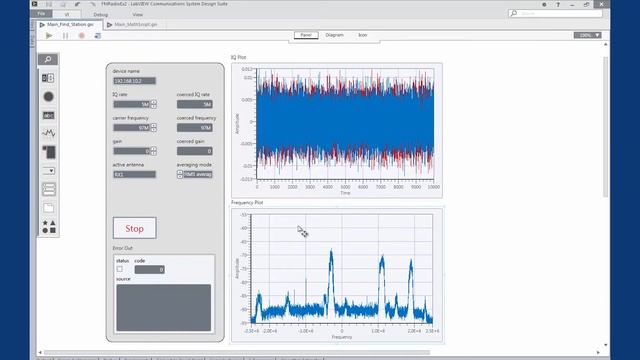Pause the running VI

tap(65, 36)
